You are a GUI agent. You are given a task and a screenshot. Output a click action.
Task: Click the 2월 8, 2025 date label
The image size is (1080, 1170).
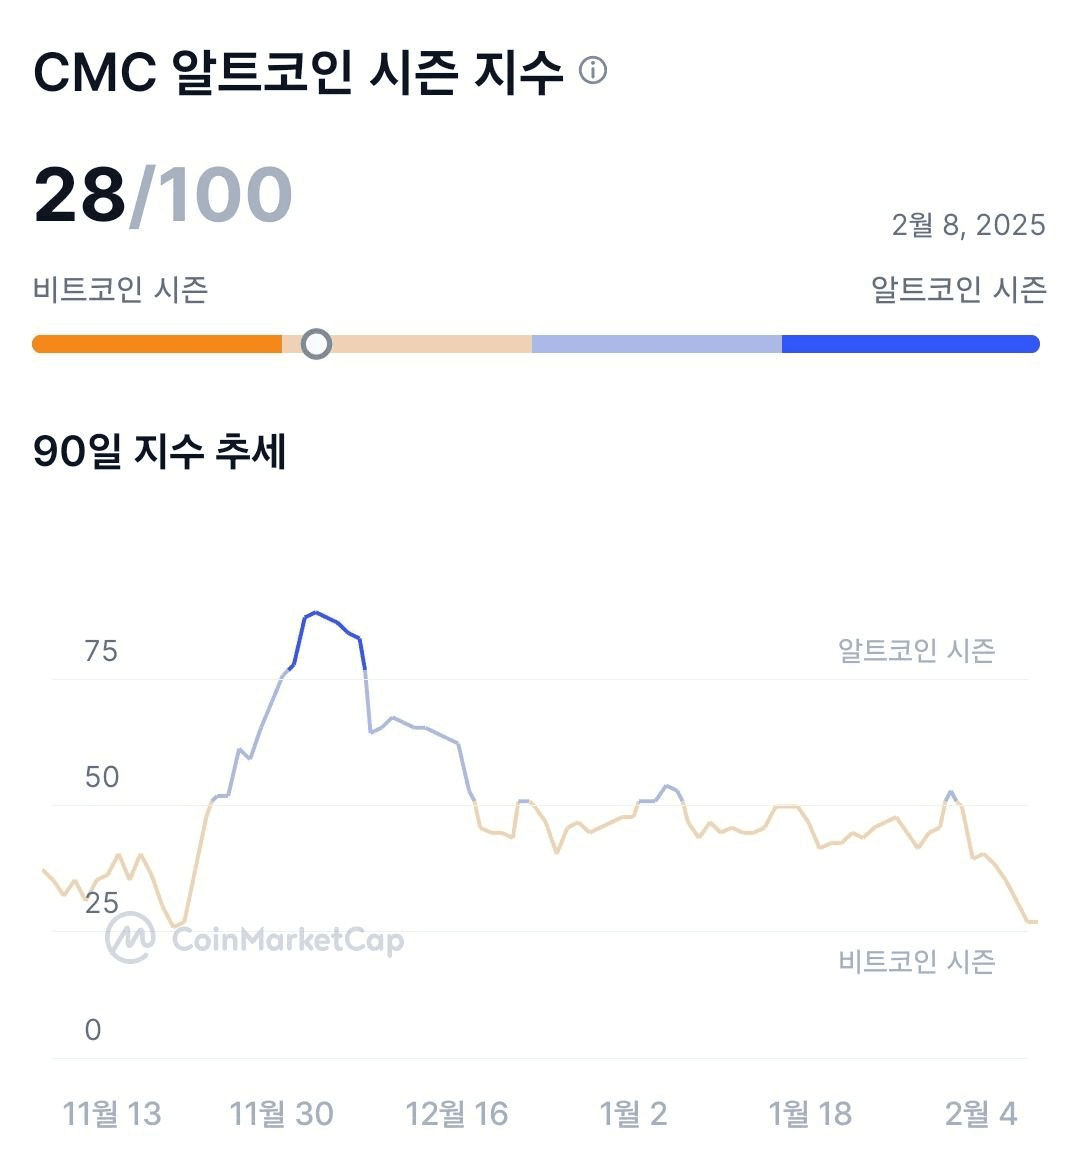(x=969, y=225)
